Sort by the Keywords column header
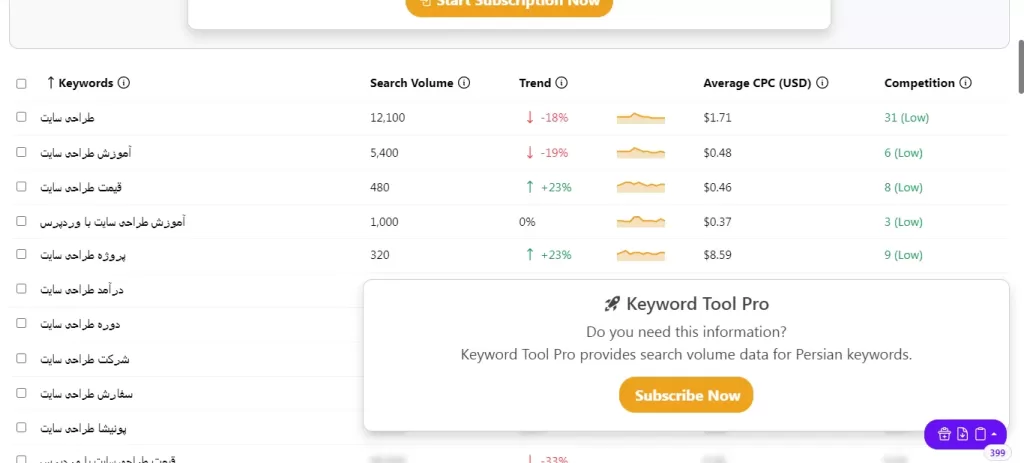This screenshot has height=463, width=1024. coord(85,83)
